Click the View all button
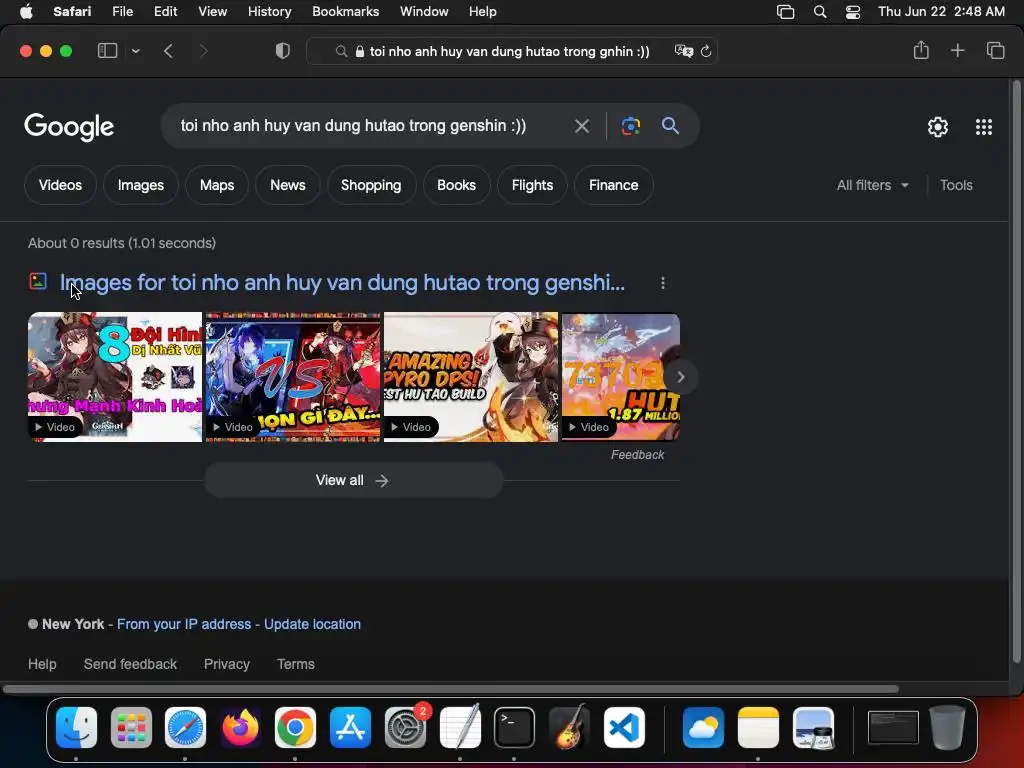Image resolution: width=1024 pixels, height=768 pixels. click(x=353, y=481)
